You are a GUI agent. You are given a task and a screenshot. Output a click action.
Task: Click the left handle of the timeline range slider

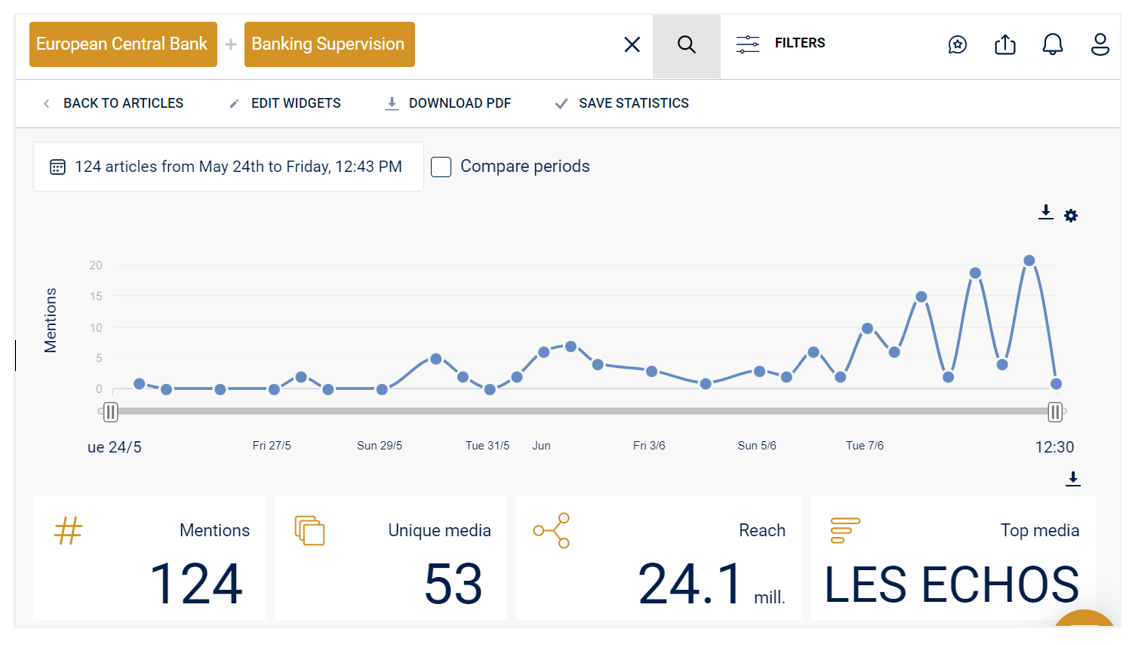(x=110, y=412)
